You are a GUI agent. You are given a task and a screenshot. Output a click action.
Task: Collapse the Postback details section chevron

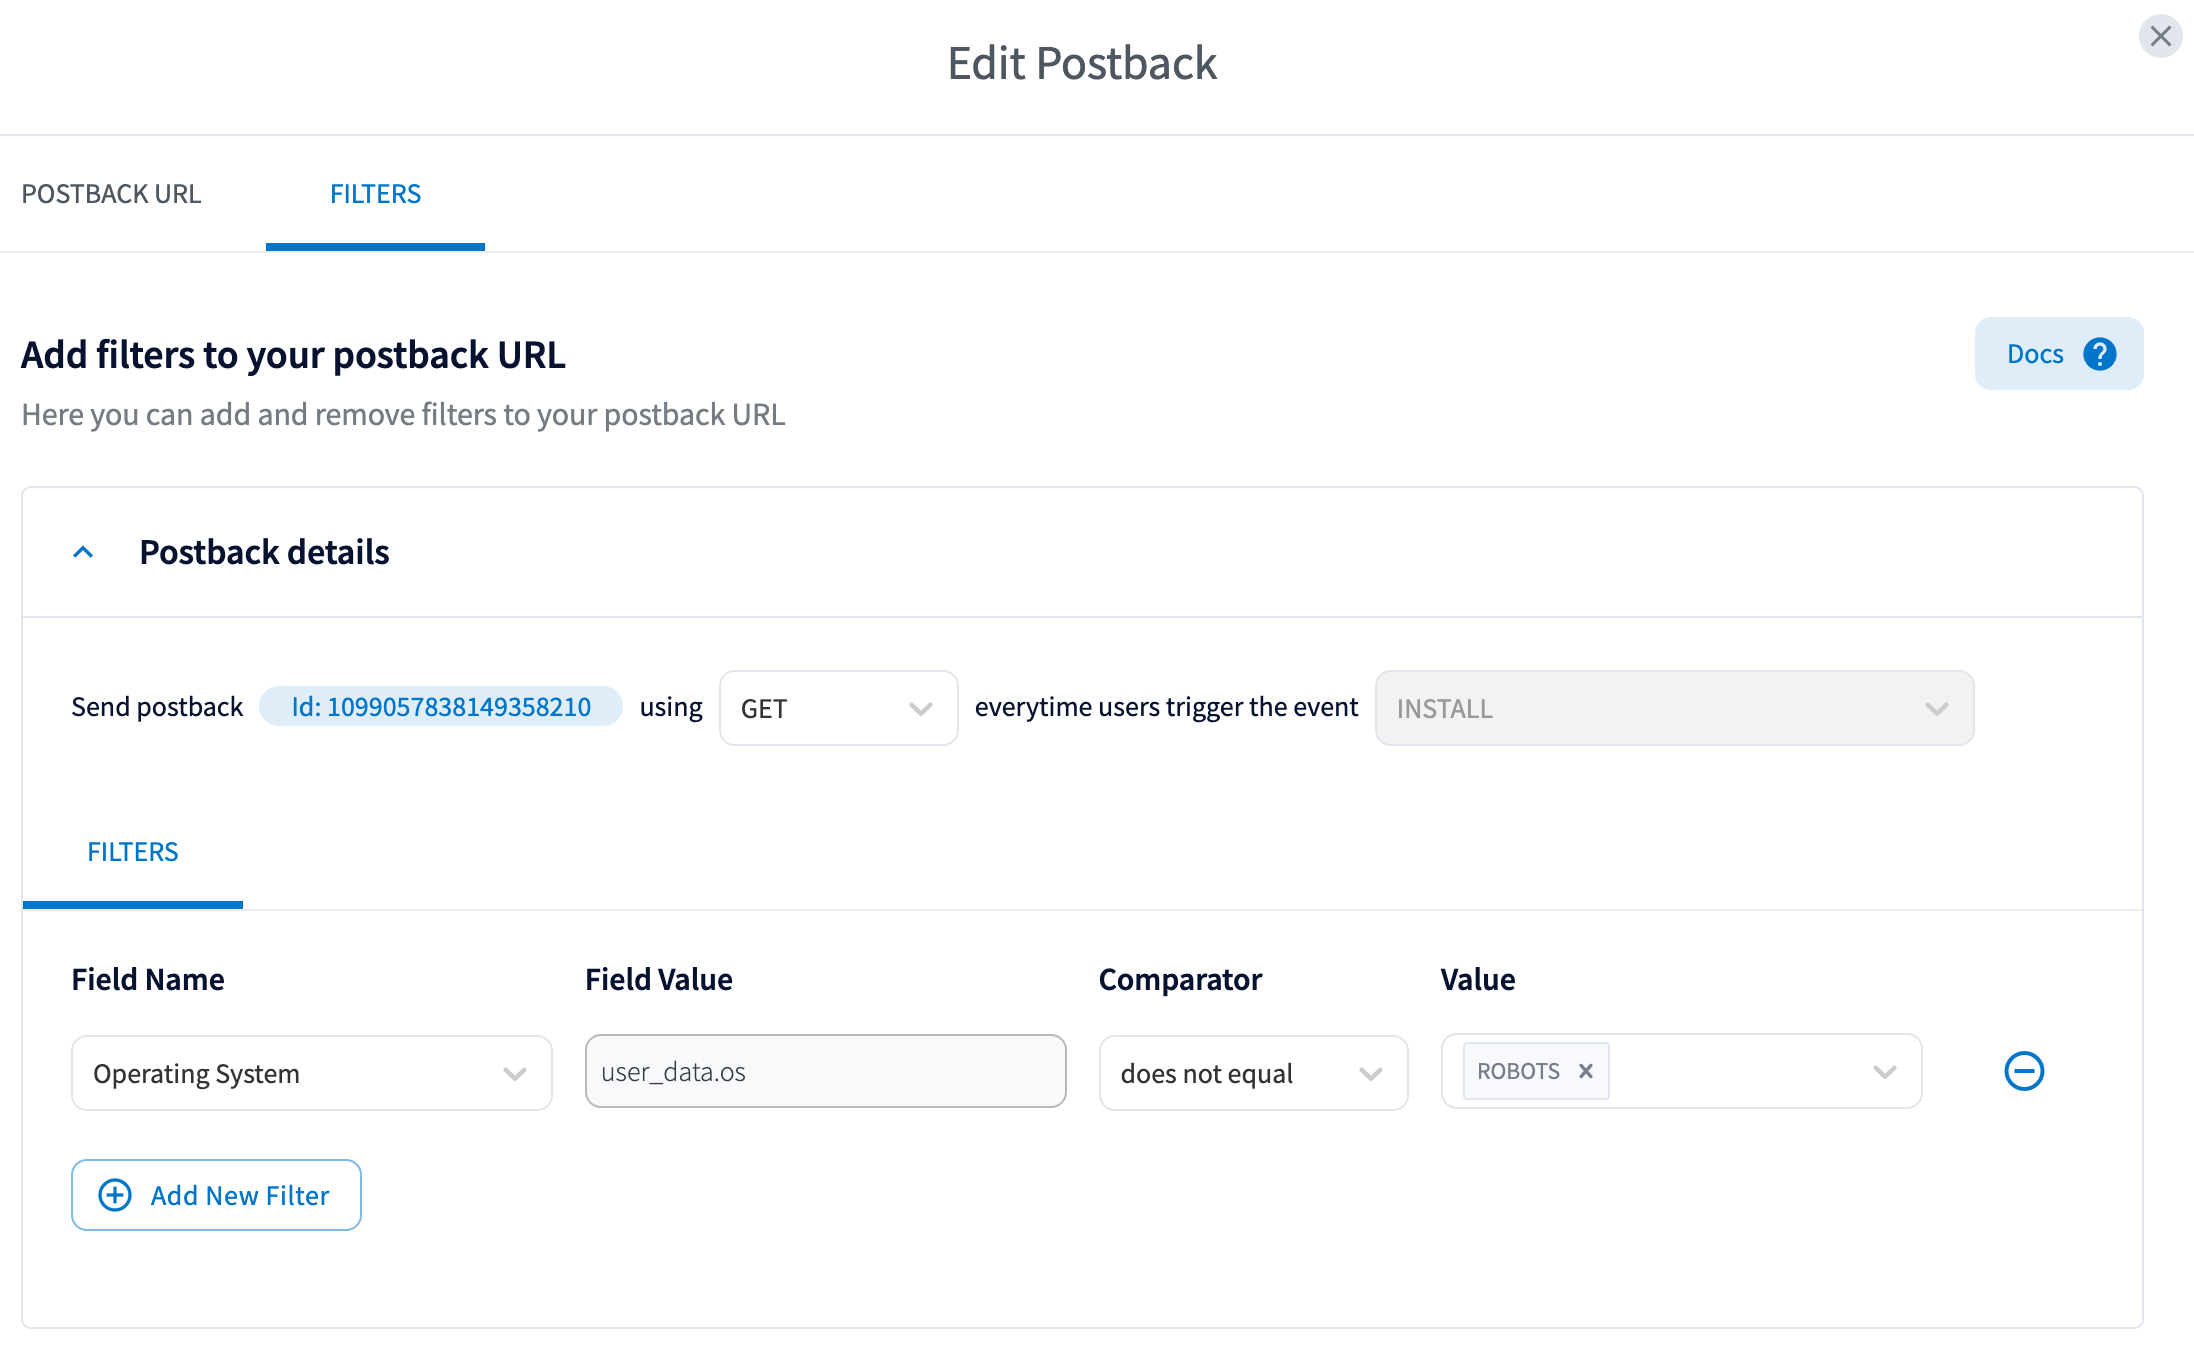(83, 552)
